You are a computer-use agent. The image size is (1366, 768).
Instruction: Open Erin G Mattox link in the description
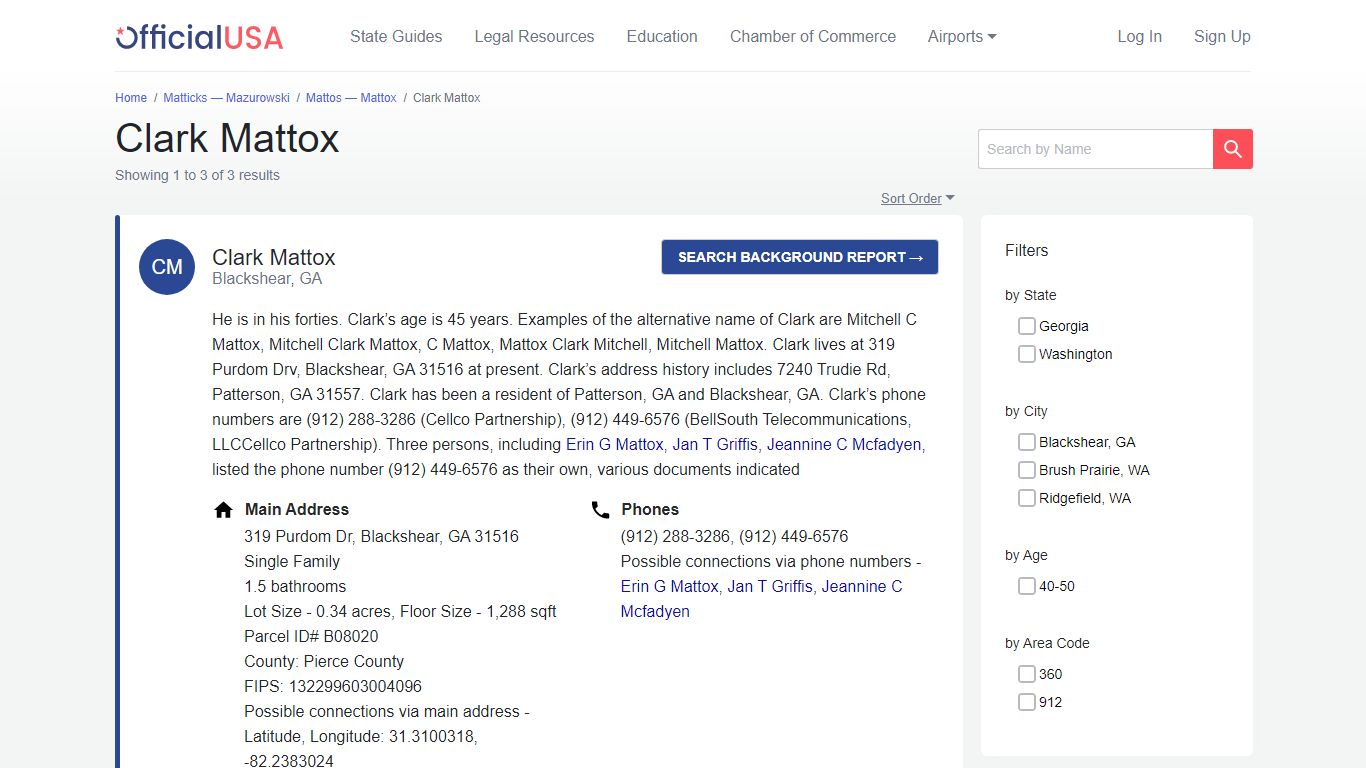point(615,445)
